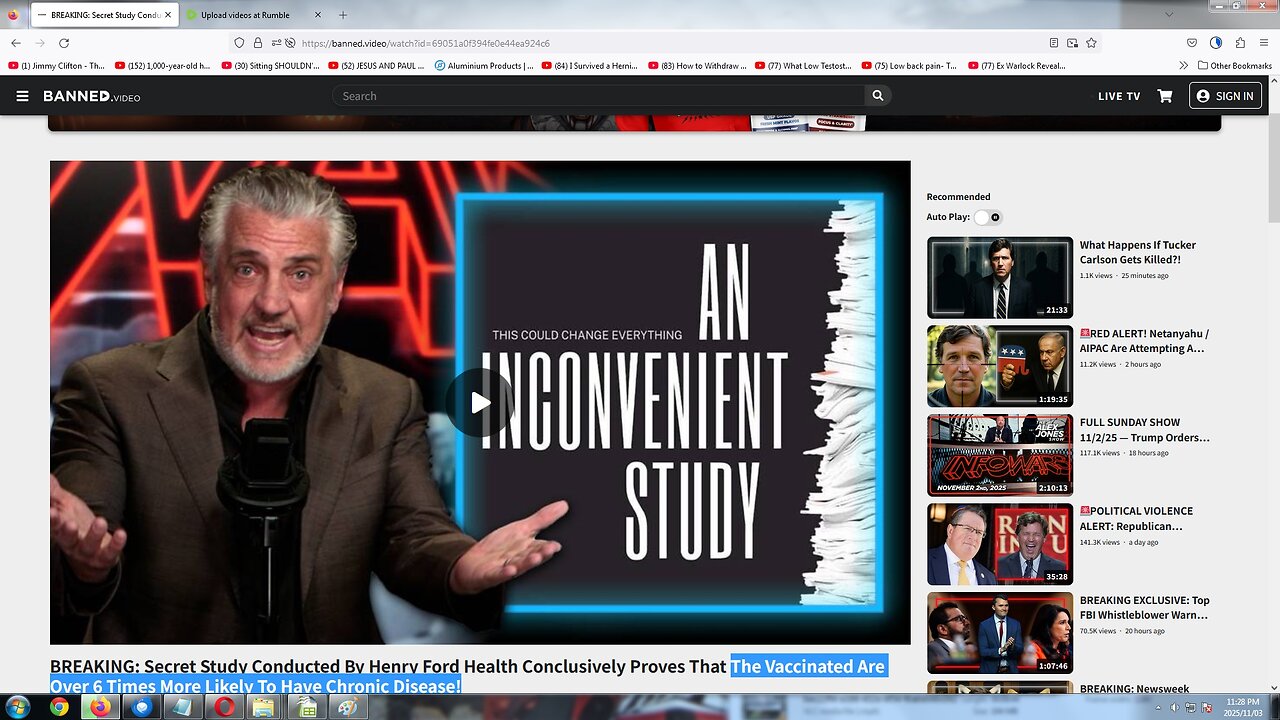
Task: Switch to the BREAKING: Secret Study browser tab
Action: 103,15
